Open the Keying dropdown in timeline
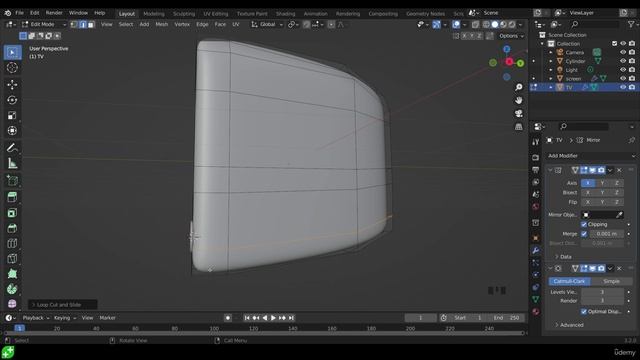Image resolution: width=640 pixels, height=360 pixels. pyautogui.click(x=64, y=318)
